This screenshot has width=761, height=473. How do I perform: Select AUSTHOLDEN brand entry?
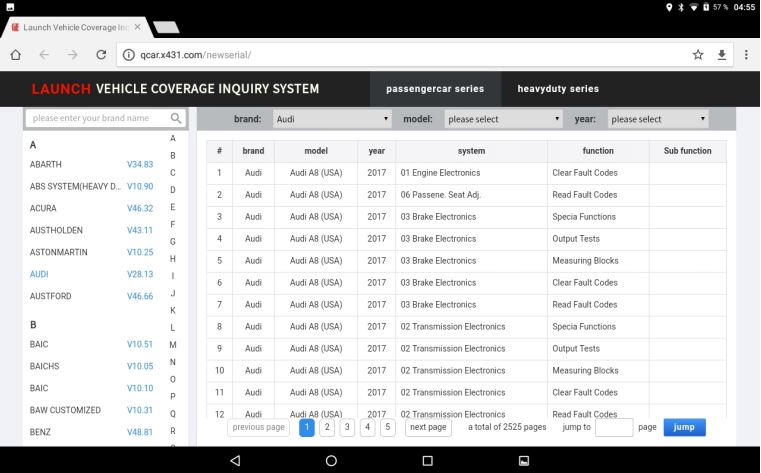tap(56, 230)
